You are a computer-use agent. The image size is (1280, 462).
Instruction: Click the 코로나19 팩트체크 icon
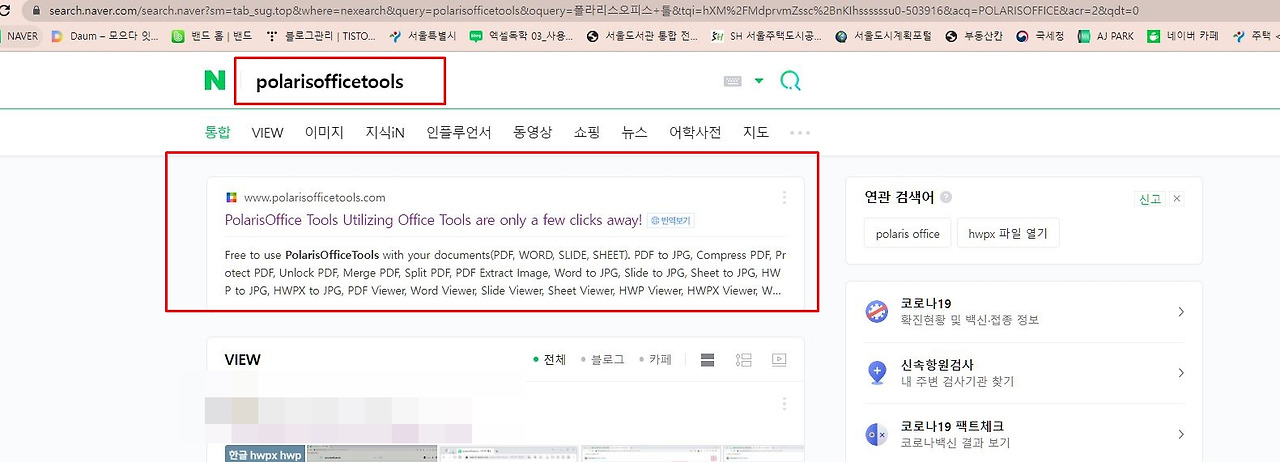pos(877,434)
